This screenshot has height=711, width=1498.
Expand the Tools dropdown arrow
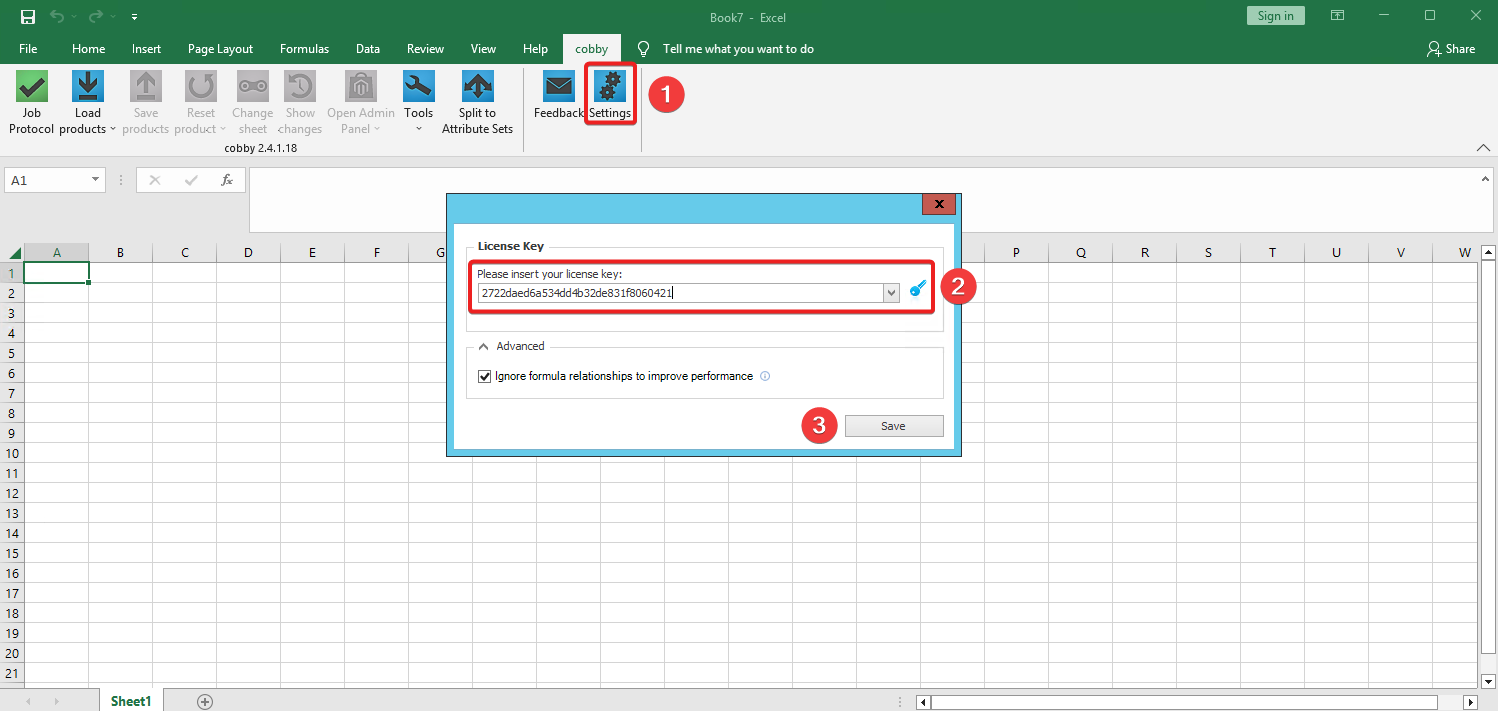click(419, 129)
